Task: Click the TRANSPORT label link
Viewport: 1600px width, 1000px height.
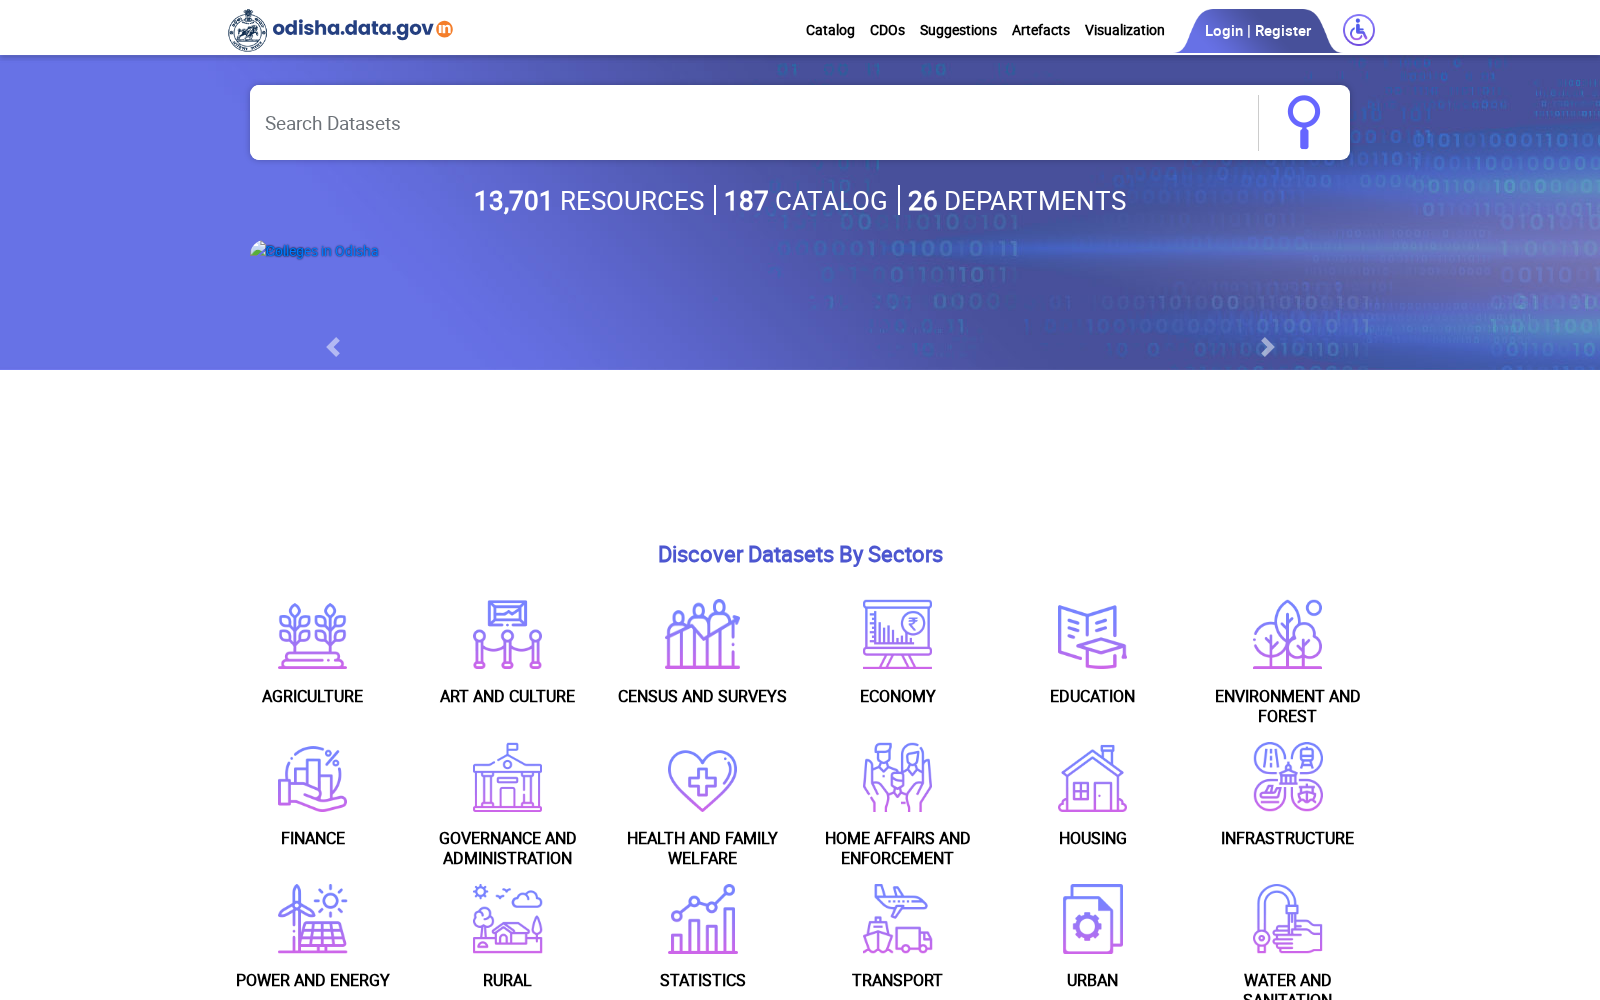Action: click(x=897, y=980)
